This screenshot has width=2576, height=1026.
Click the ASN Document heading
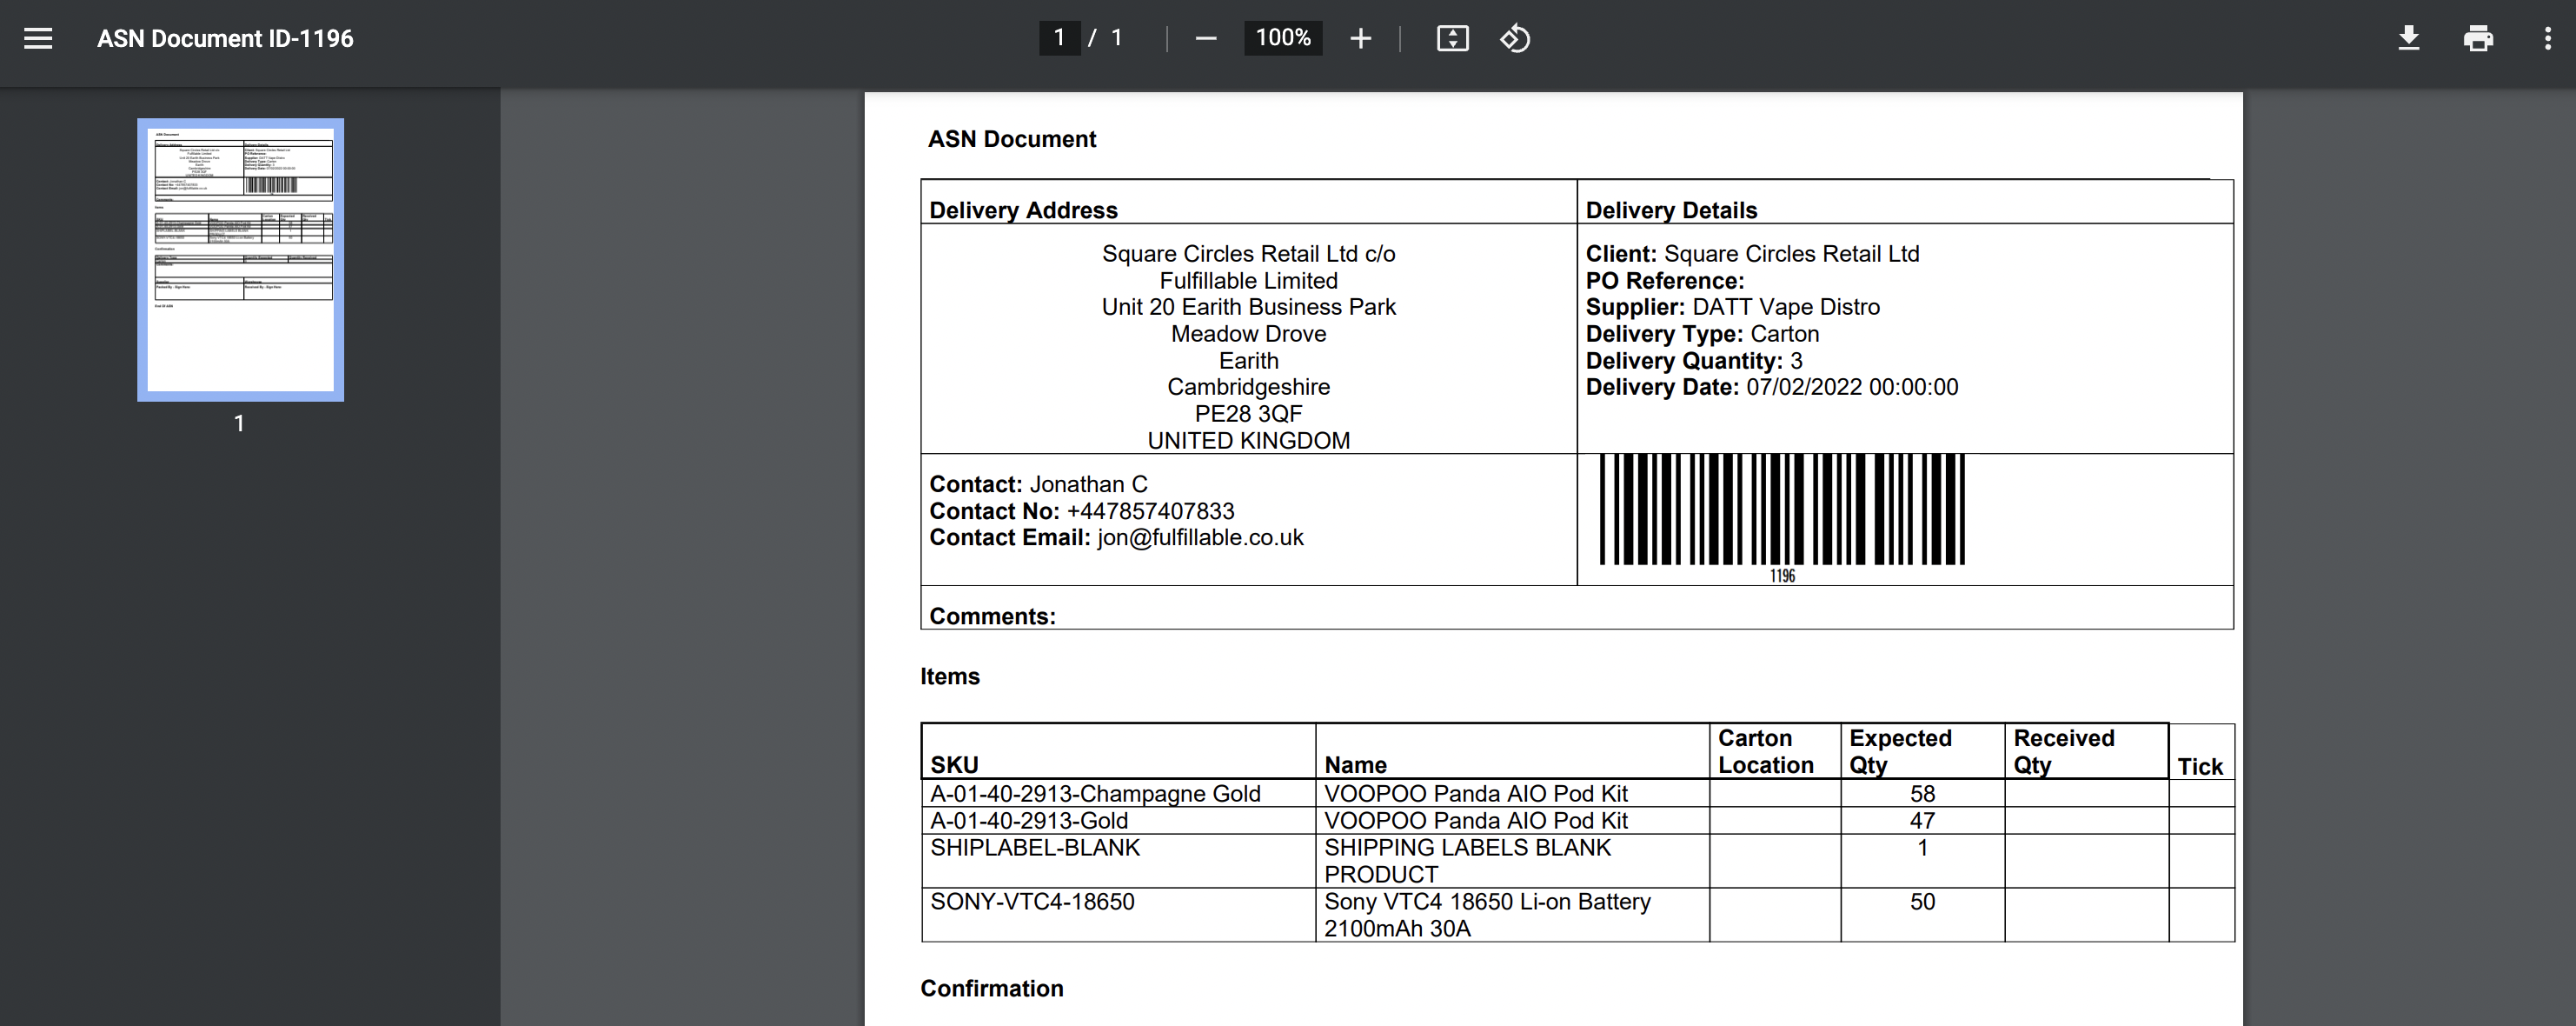pos(1012,139)
